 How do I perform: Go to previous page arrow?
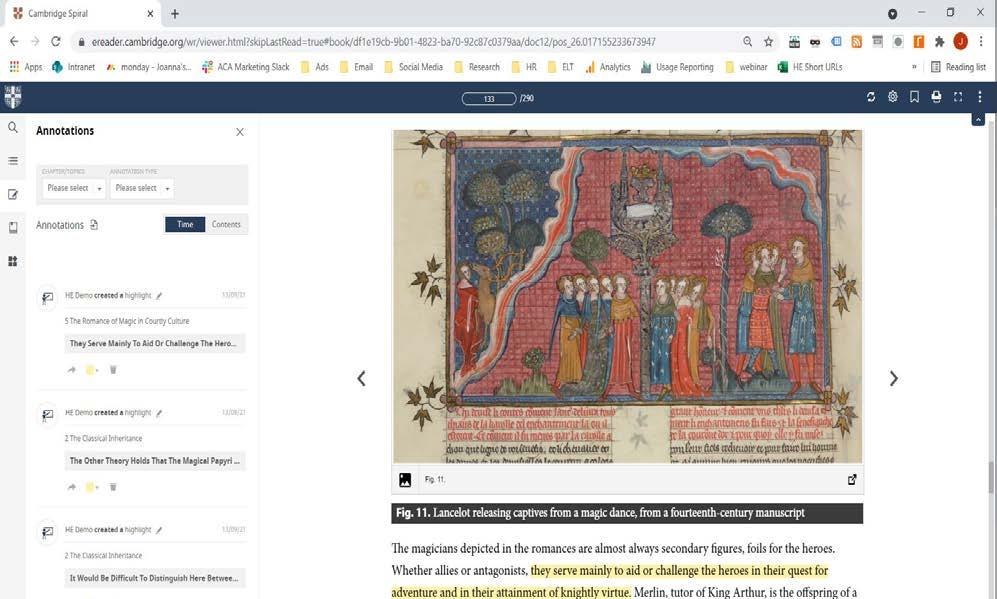click(x=361, y=378)
